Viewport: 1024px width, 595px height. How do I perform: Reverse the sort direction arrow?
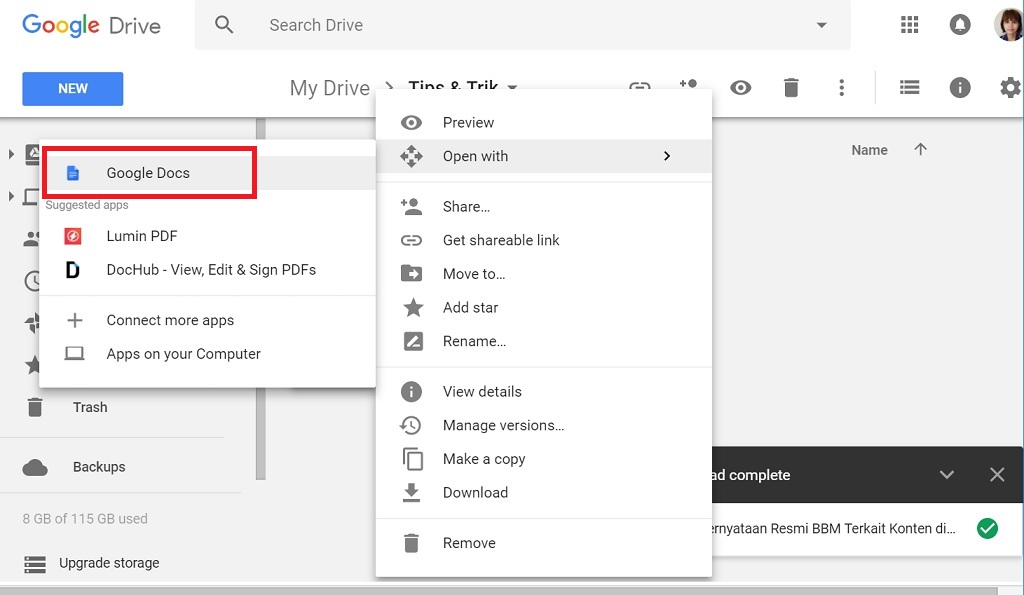921,150
